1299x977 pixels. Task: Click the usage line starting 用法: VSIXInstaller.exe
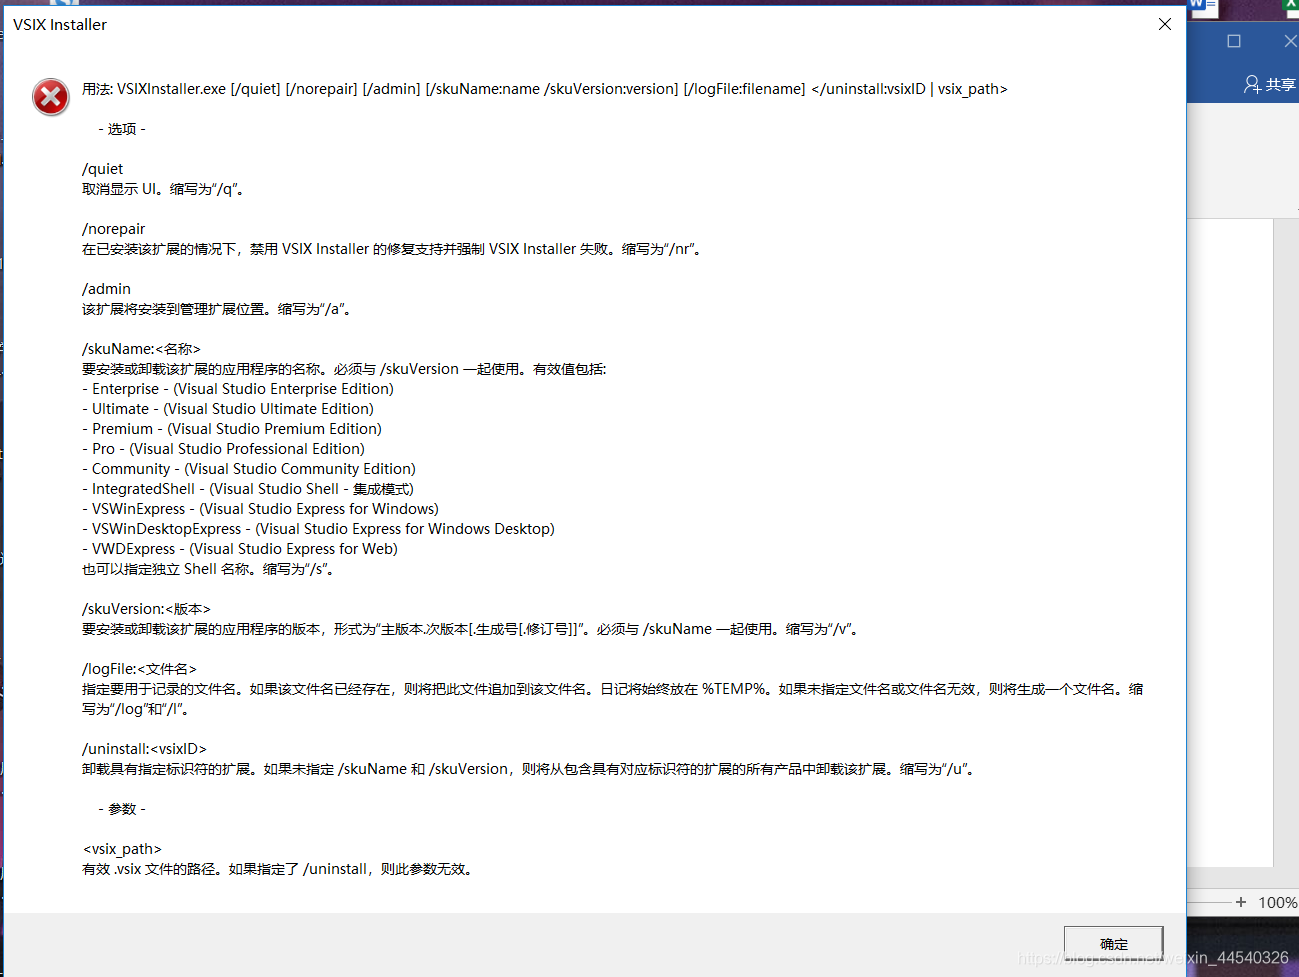coord(545,89)
